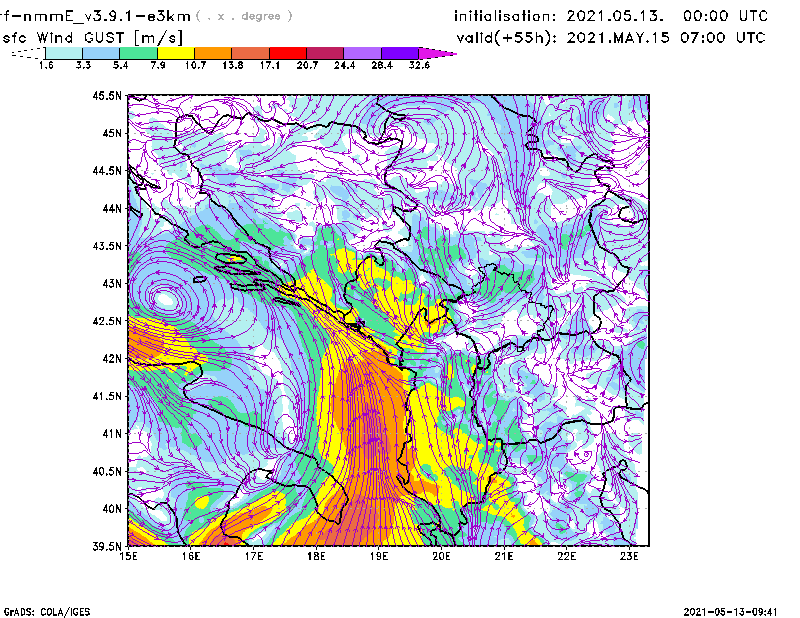
Task: Click the legend value 28.4
Action: (382, 65)
